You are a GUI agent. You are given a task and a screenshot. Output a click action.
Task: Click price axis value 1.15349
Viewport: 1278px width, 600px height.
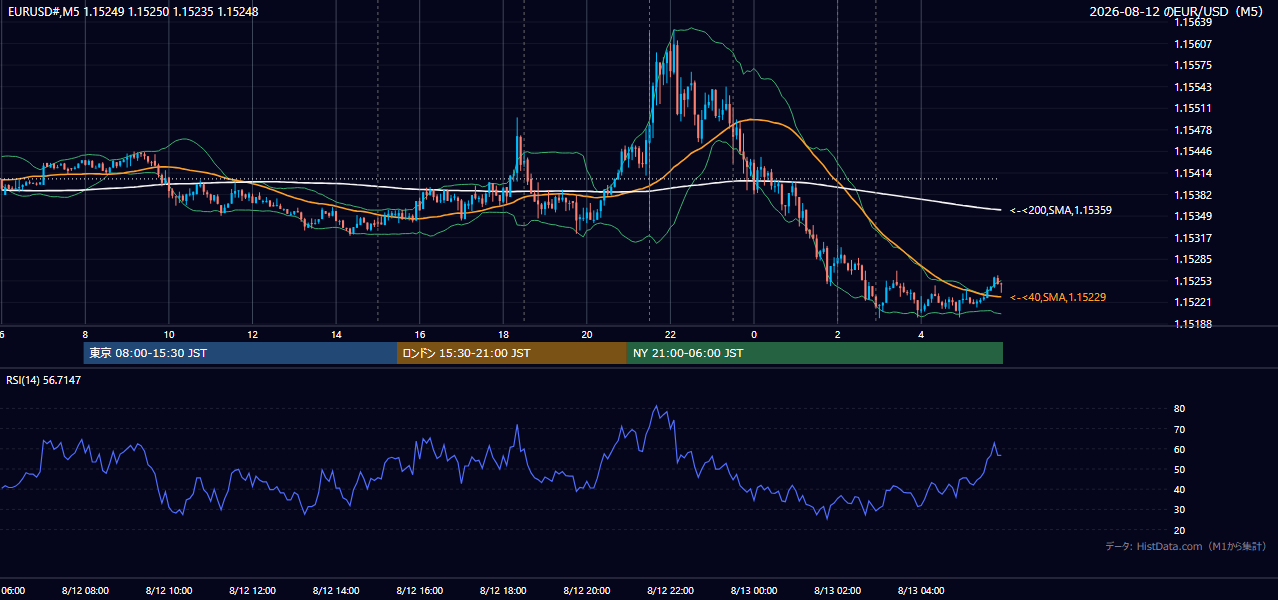1194,216
